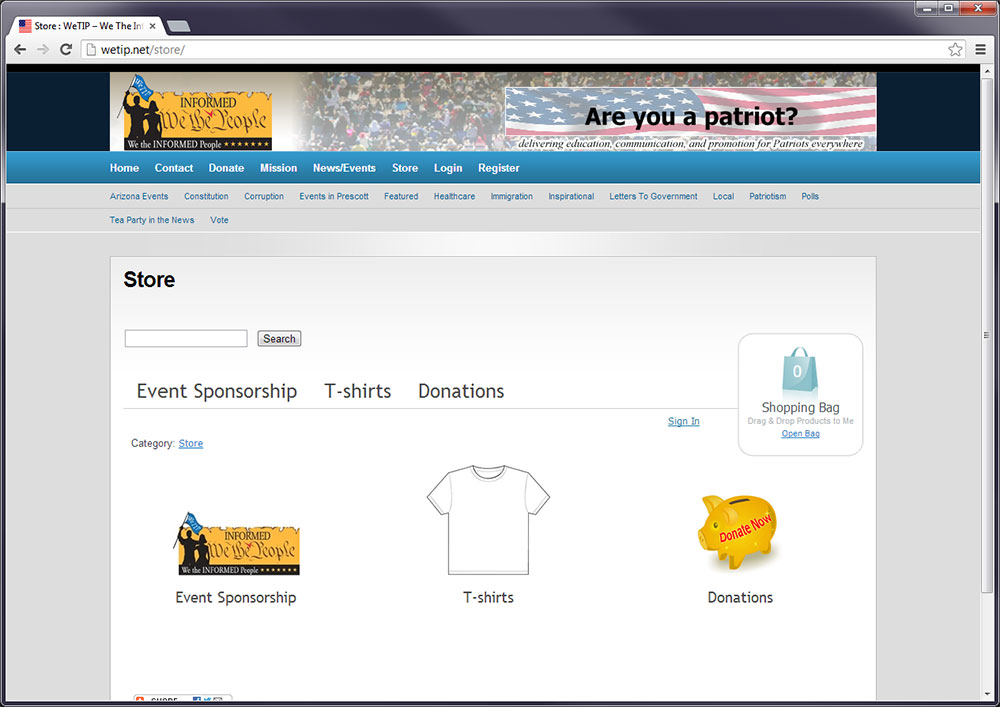This screenshot has width=1000, height=707.
Task: Go to Home in the navigation bar
Action: (x=124, y=168)
